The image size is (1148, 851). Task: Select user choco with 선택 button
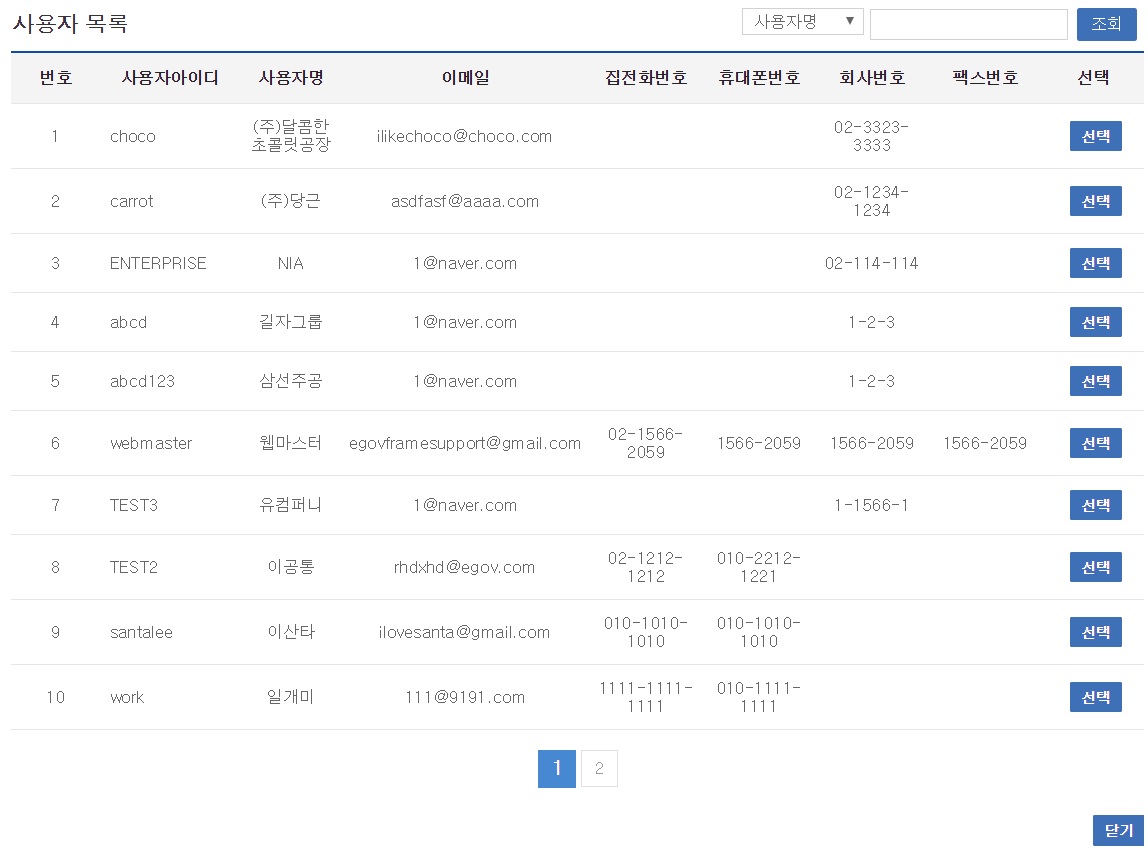(1095, 136)
